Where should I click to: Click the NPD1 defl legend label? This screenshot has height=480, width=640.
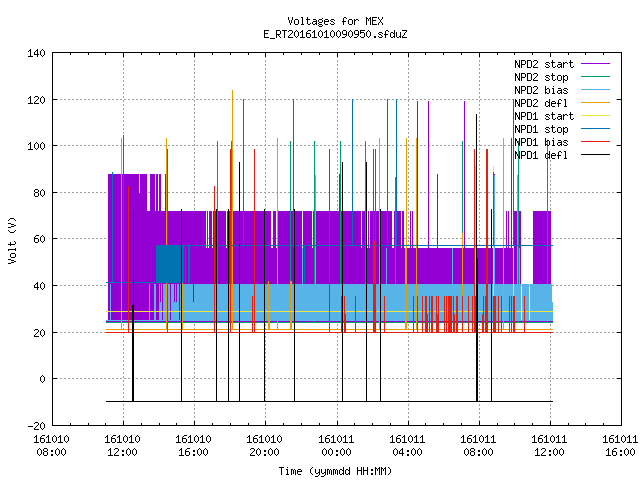(x=541, y=156)
